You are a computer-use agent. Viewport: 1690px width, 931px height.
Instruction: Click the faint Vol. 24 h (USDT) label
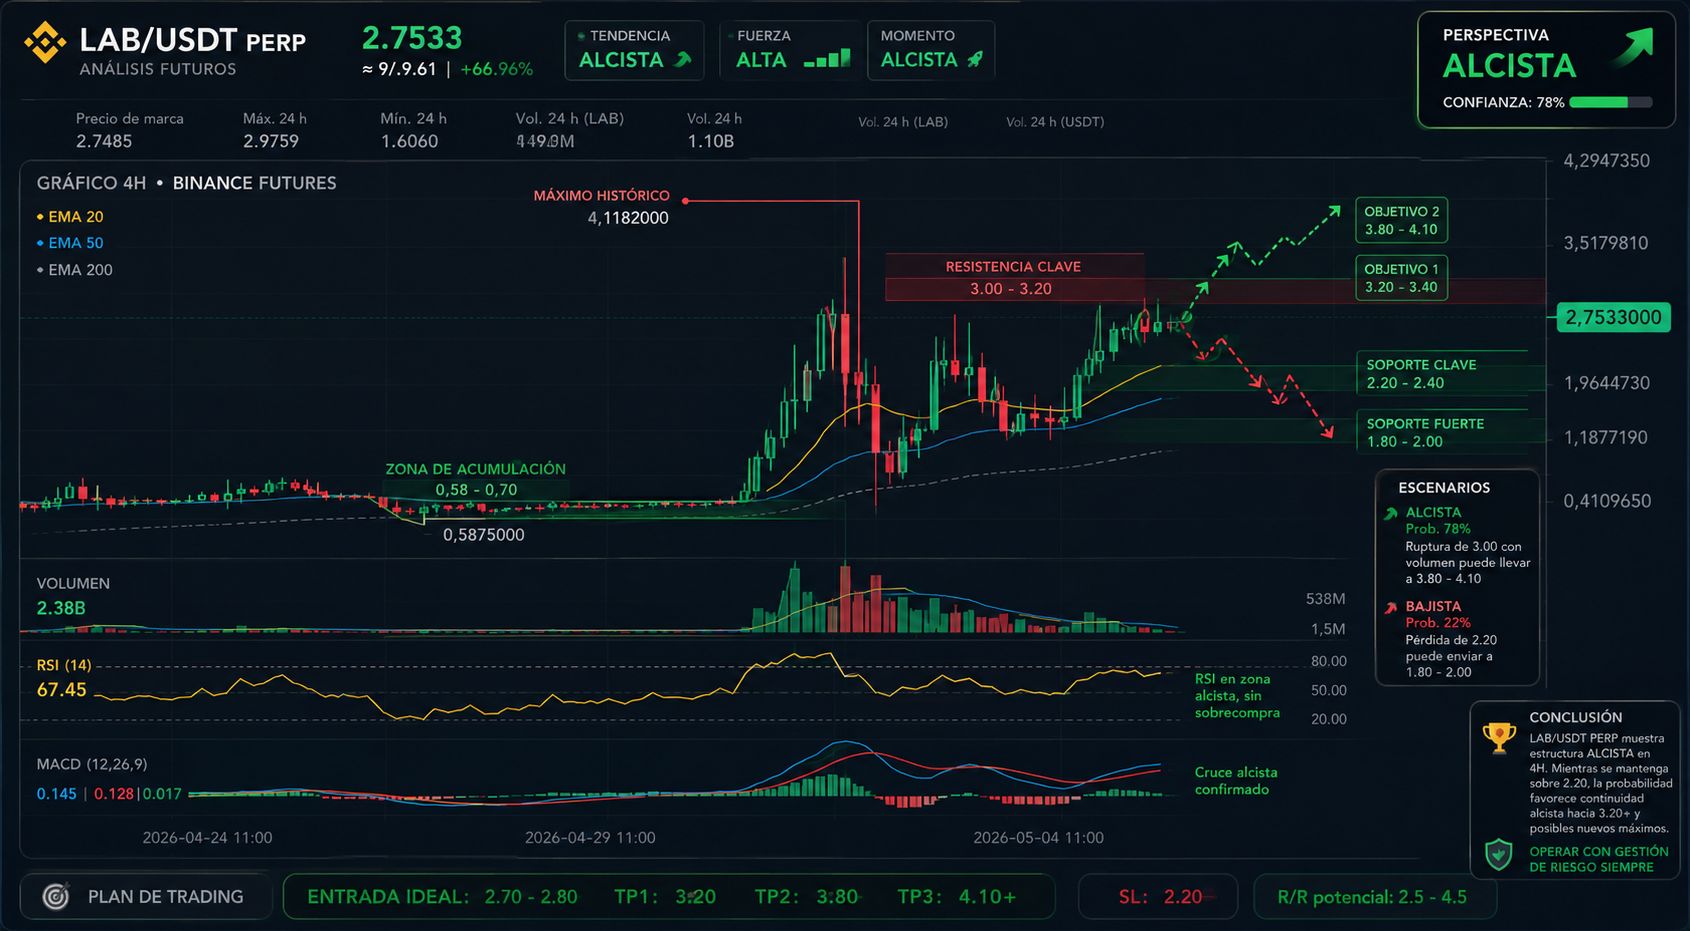coord(1055,122)
